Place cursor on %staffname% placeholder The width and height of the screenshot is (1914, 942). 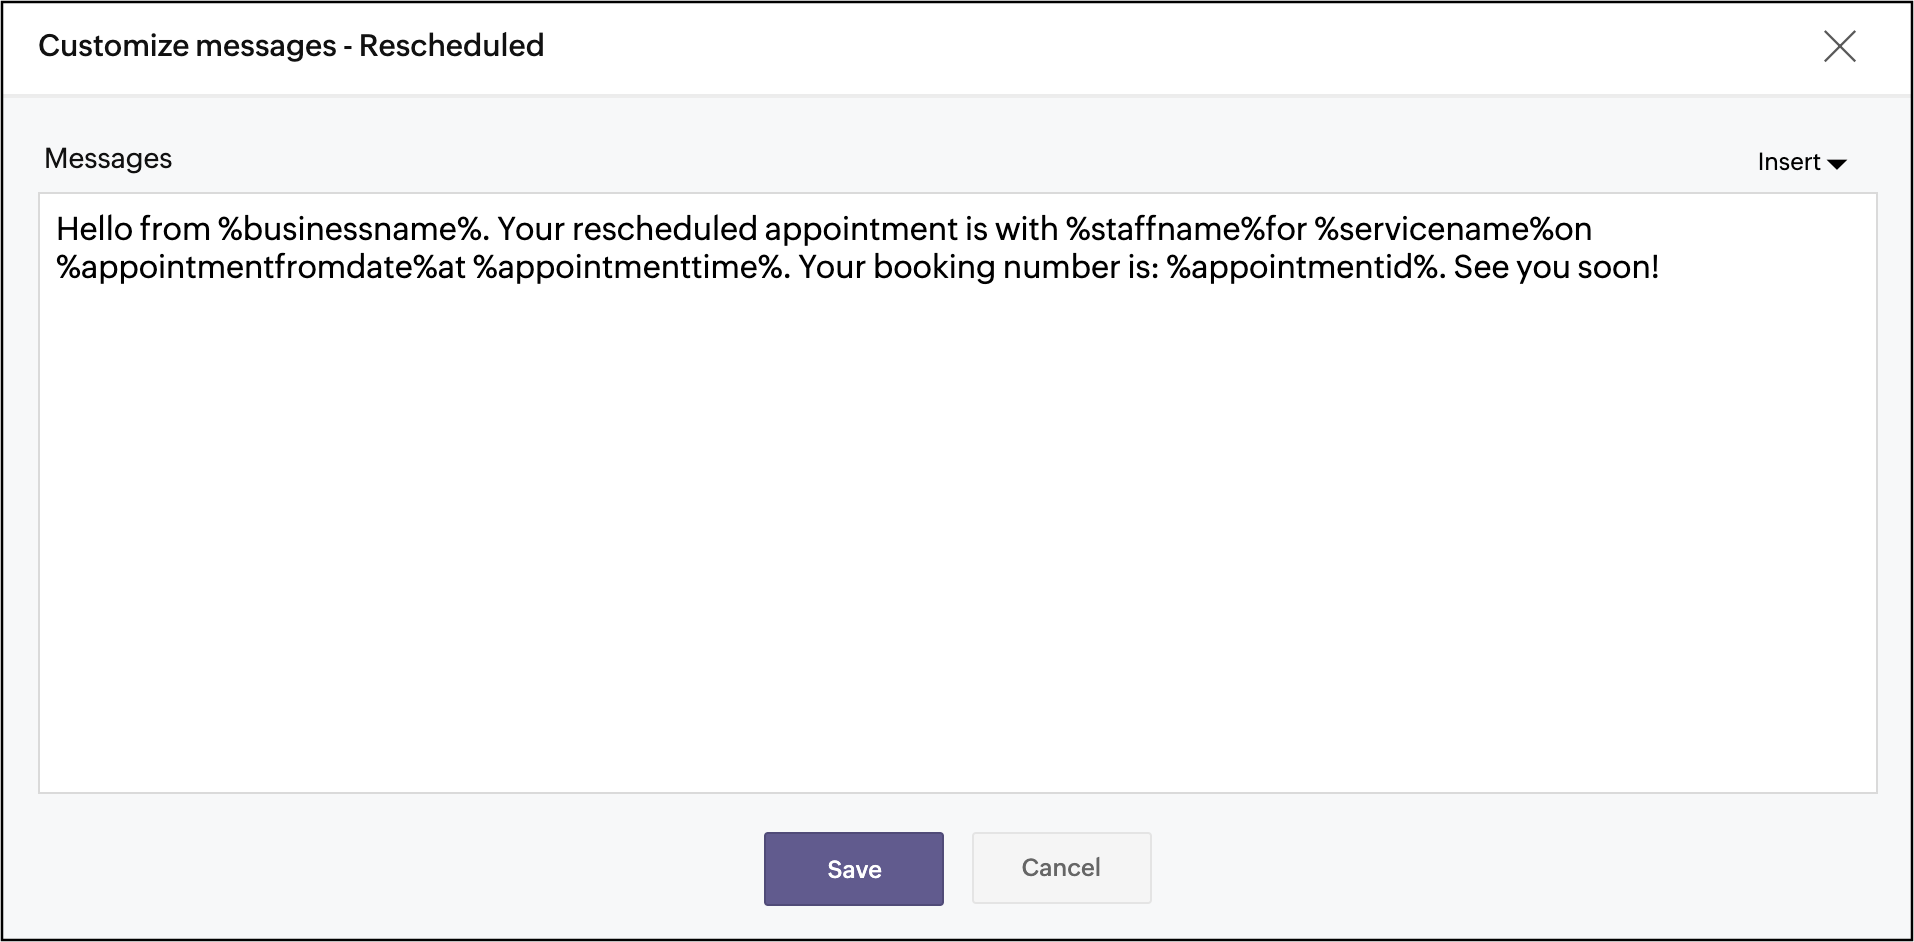tap(1166, 230)
